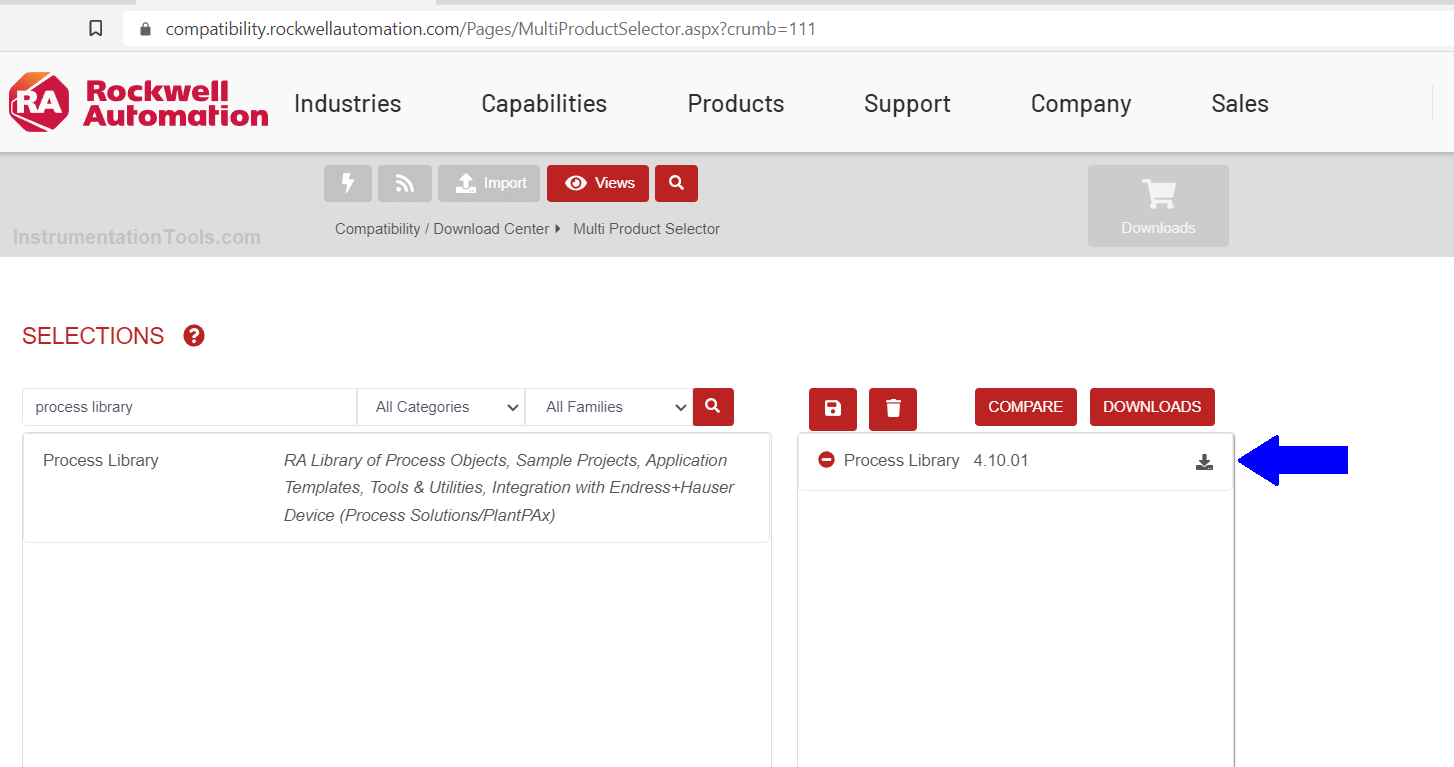Follow Compatibility / Download Center breadcrumb link
Screen dimensions: 1454x767
pyautogui.click(x=442, y=229)
